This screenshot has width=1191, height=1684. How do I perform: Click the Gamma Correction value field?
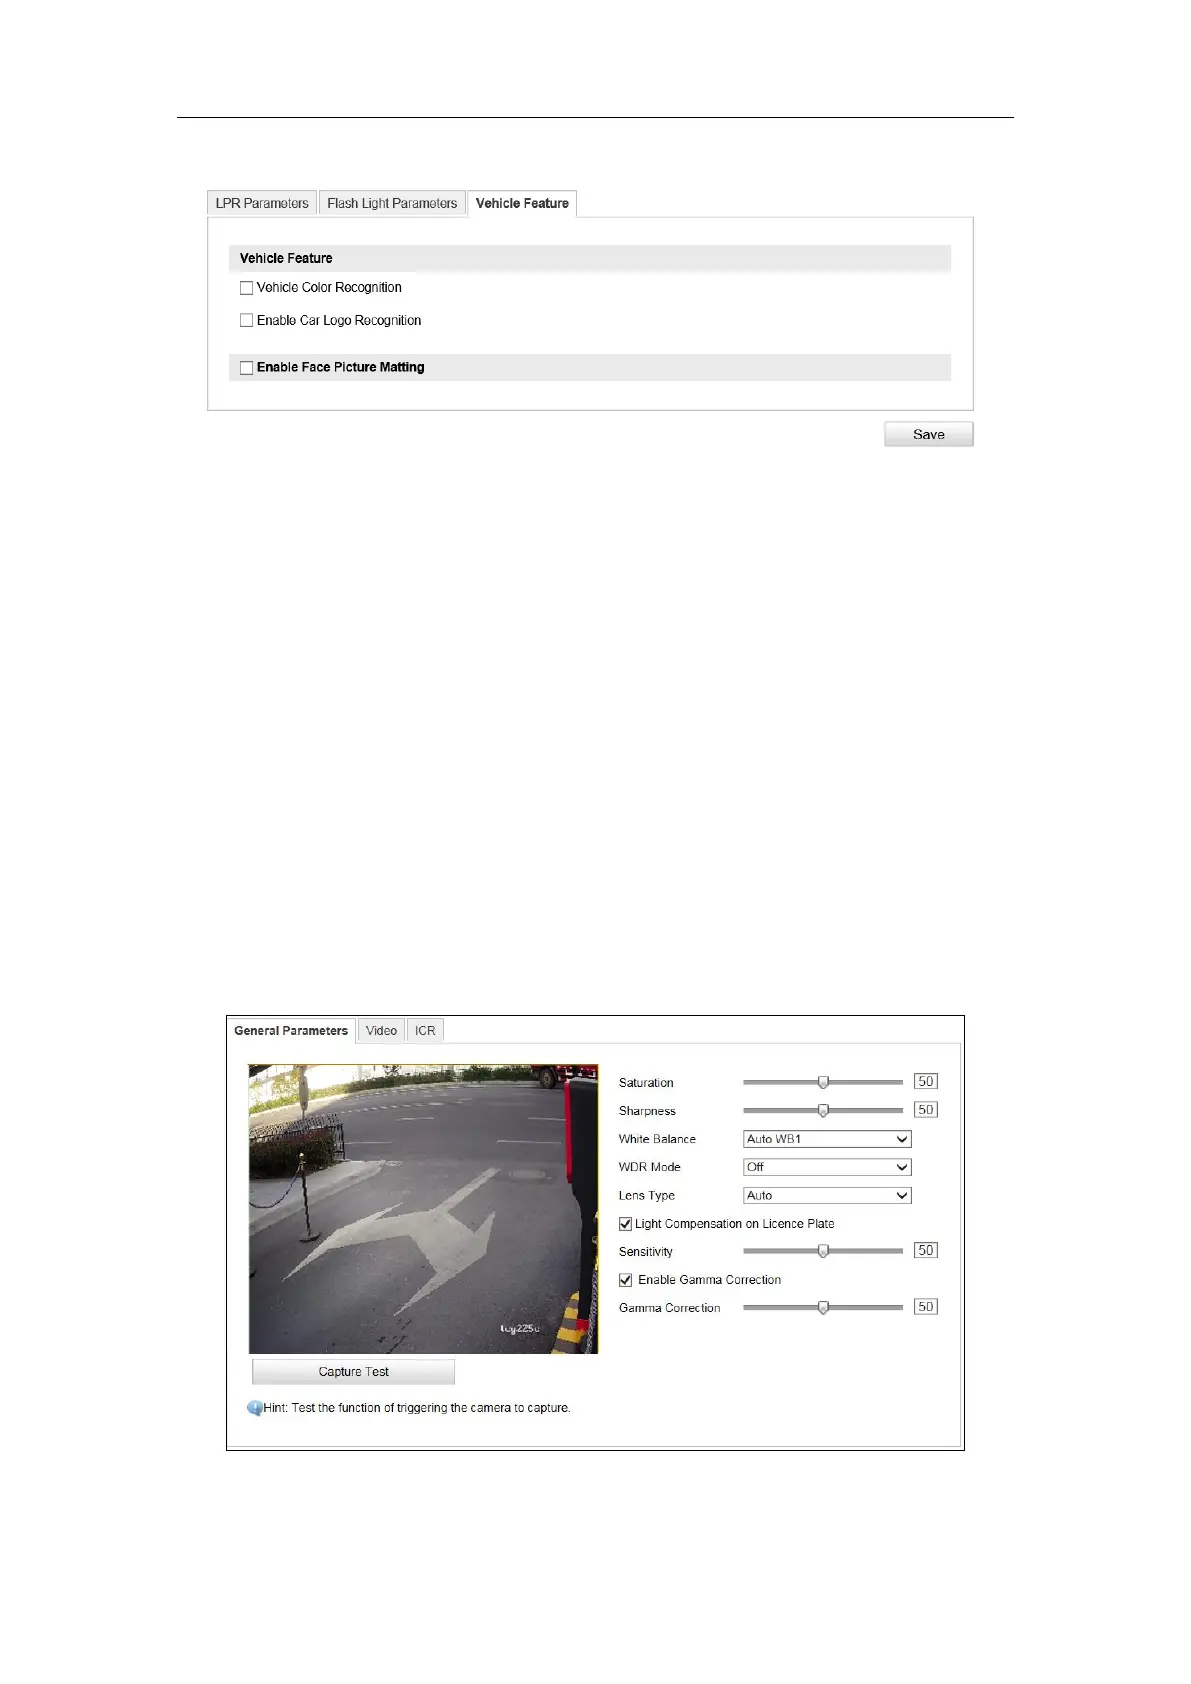[926, 1307]
